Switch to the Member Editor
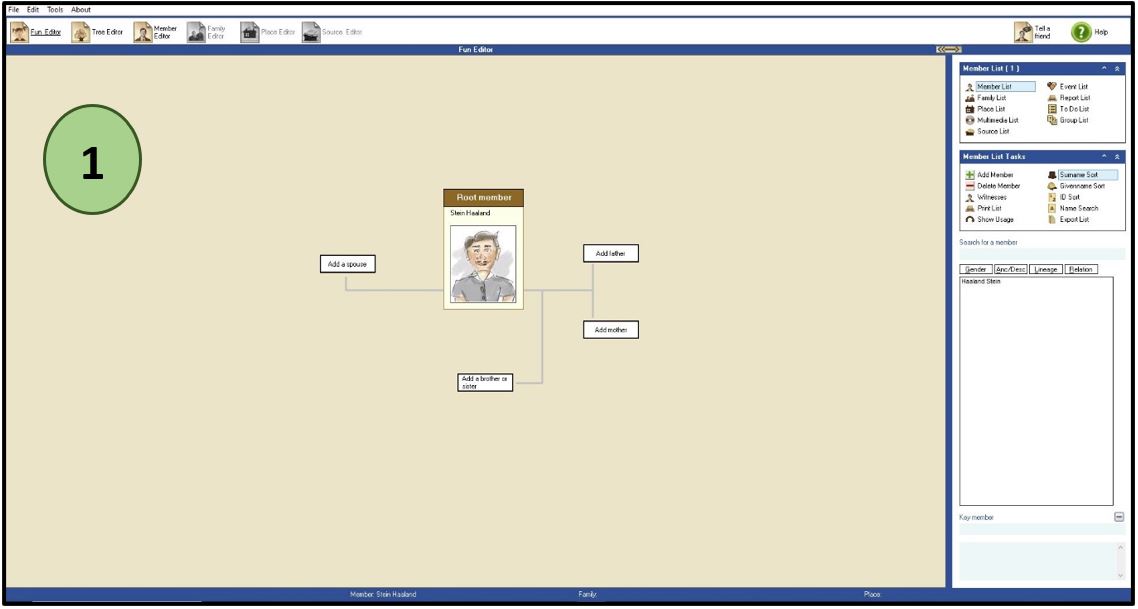Viewport: 1138px width, 609px height. coord(154,32)
